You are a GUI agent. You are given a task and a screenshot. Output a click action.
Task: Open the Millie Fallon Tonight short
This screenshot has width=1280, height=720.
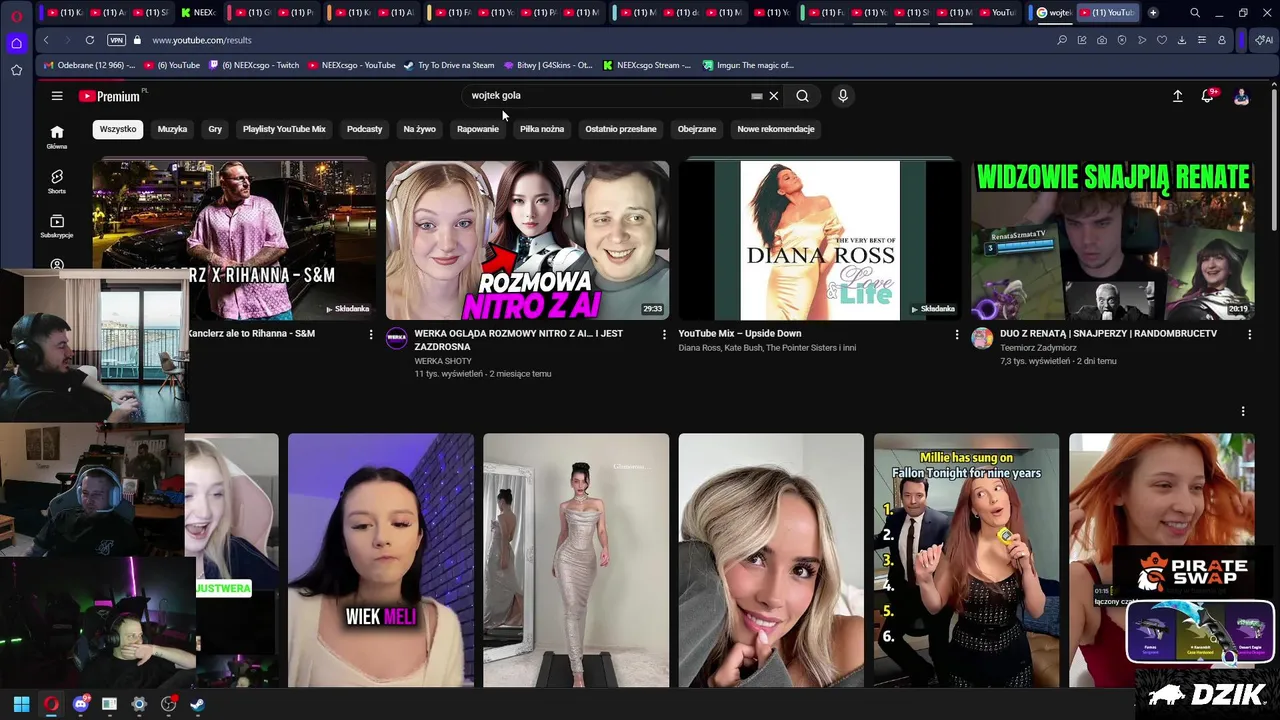966,560
